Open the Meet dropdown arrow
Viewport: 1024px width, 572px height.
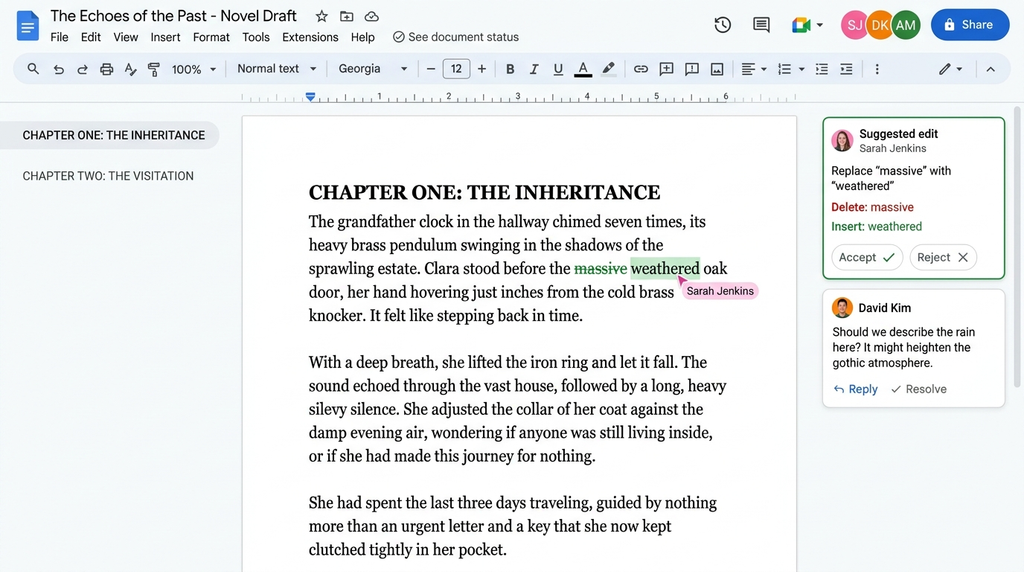pos(820,25)
